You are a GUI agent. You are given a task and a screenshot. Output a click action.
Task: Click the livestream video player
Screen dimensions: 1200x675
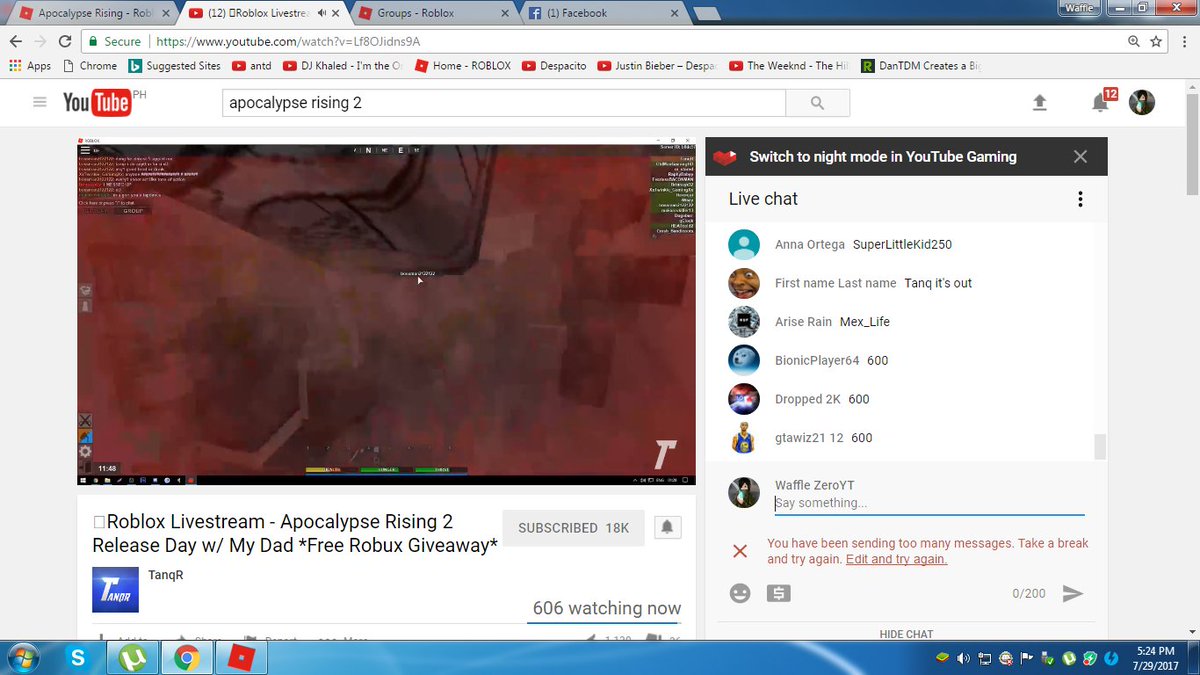click(384, 312)
